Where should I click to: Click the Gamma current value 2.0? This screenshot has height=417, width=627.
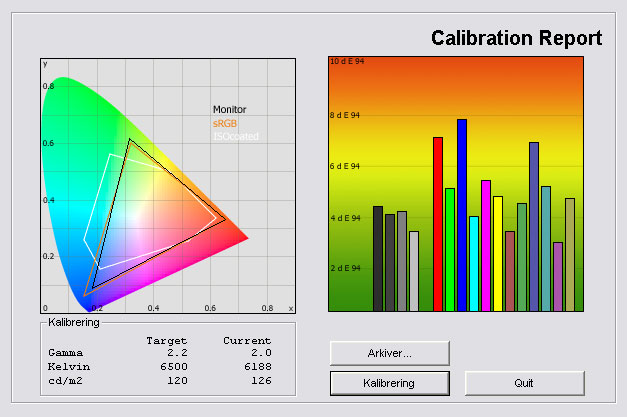262,353
